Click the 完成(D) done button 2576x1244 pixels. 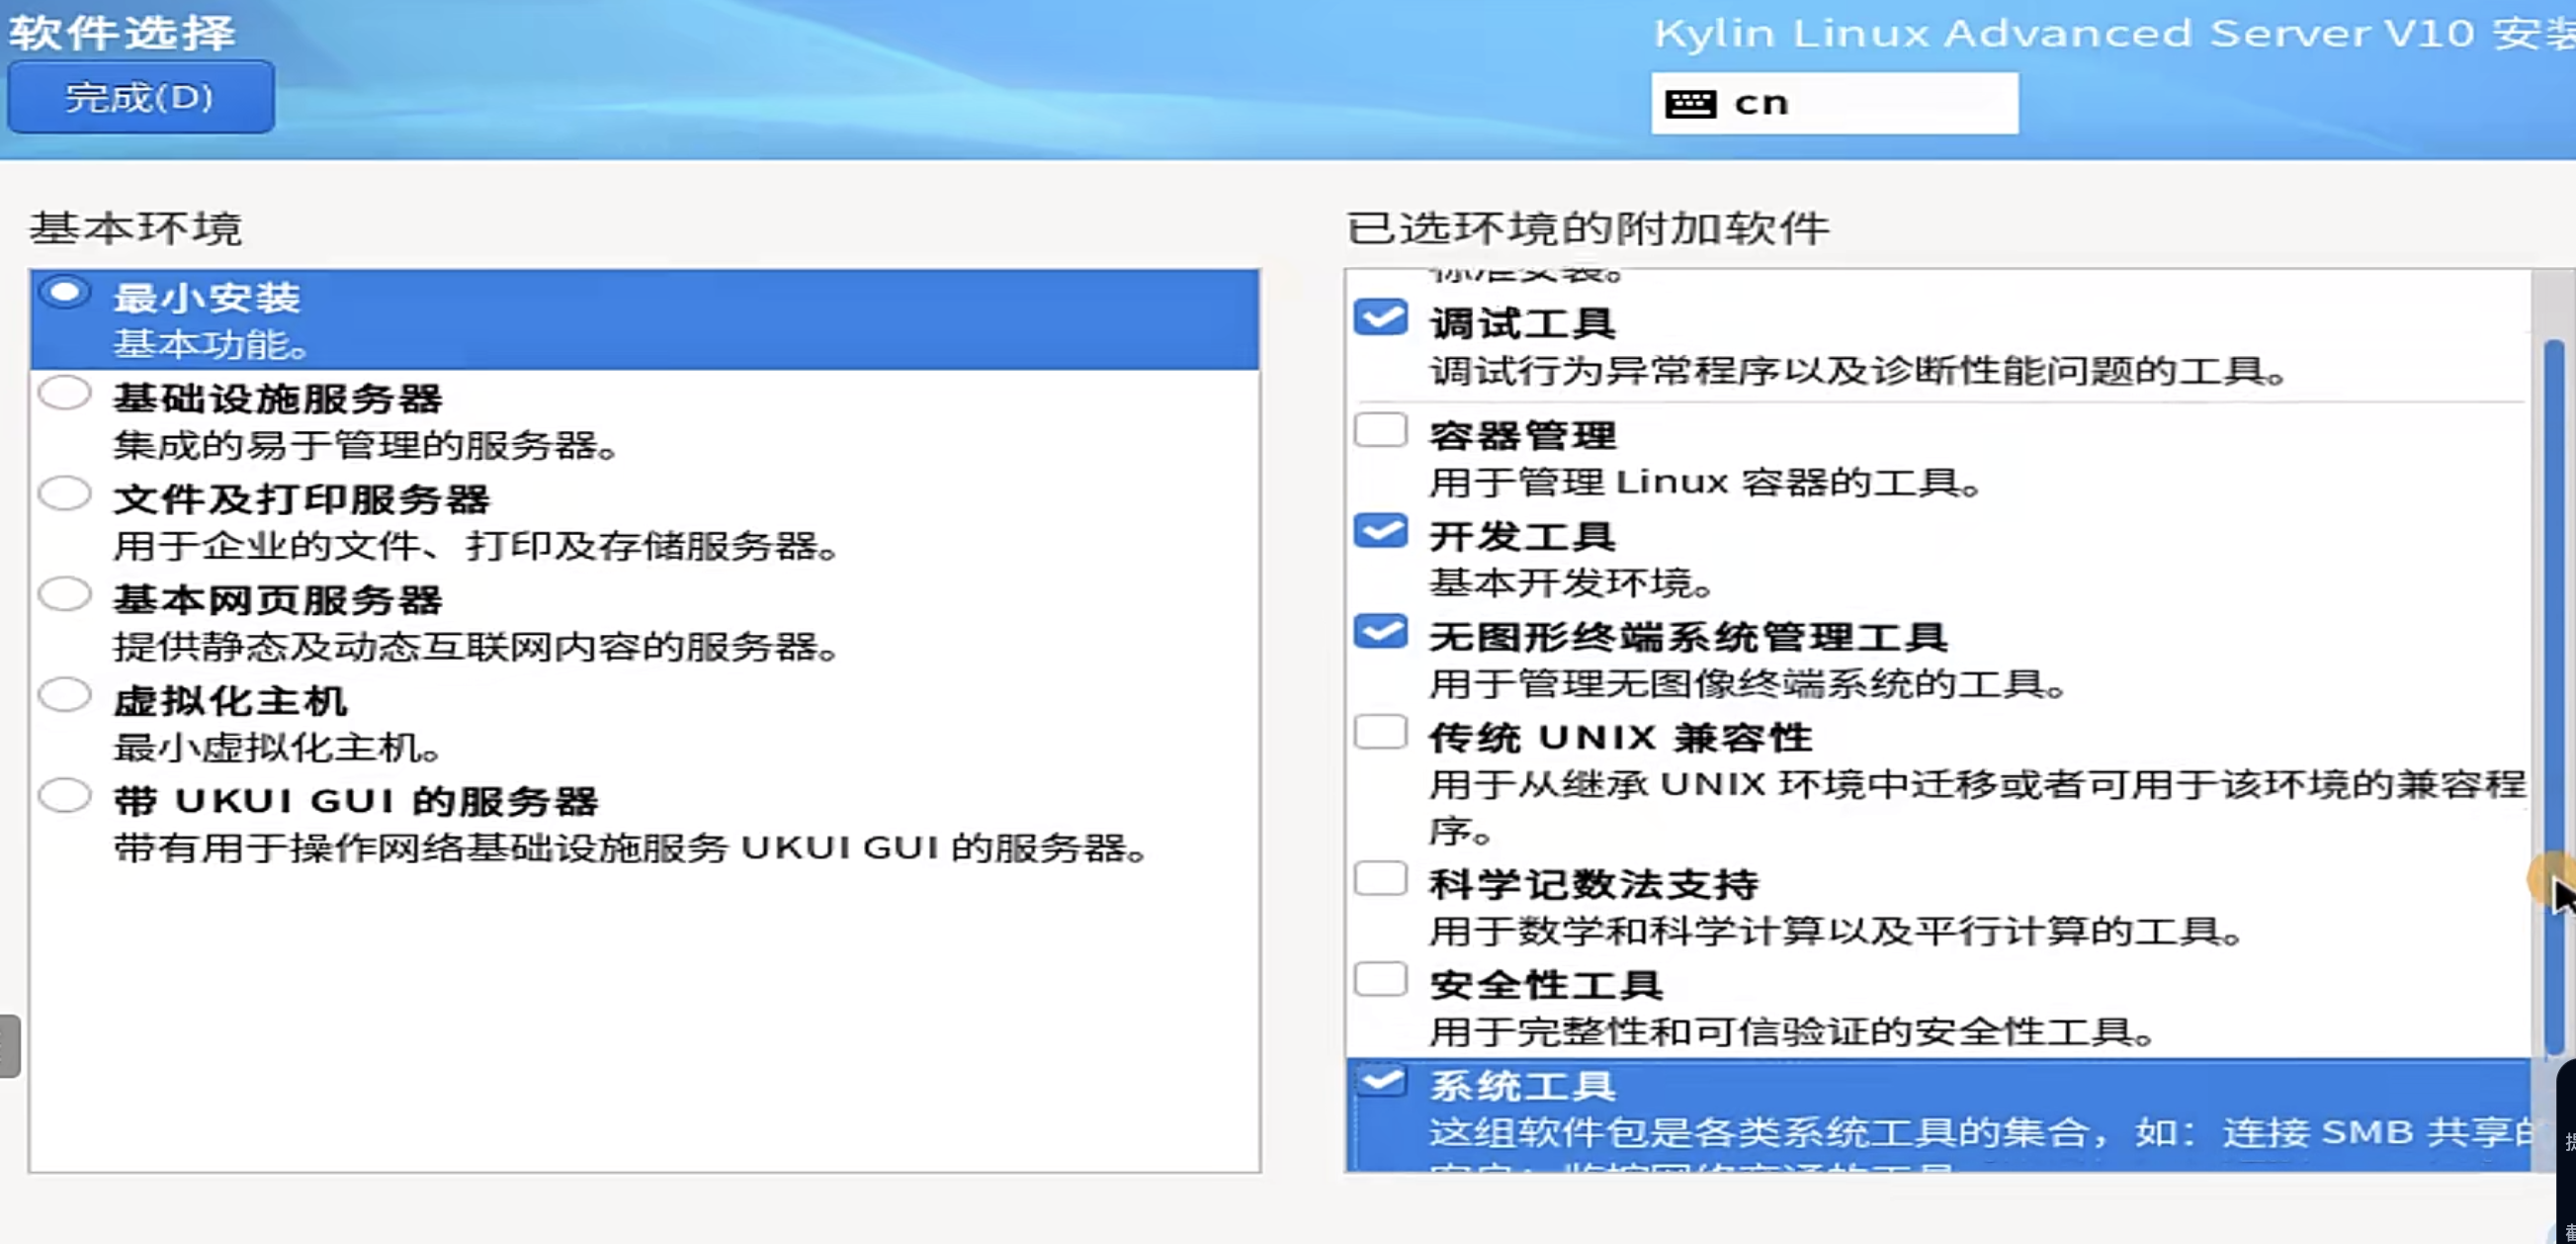[141, 97]
